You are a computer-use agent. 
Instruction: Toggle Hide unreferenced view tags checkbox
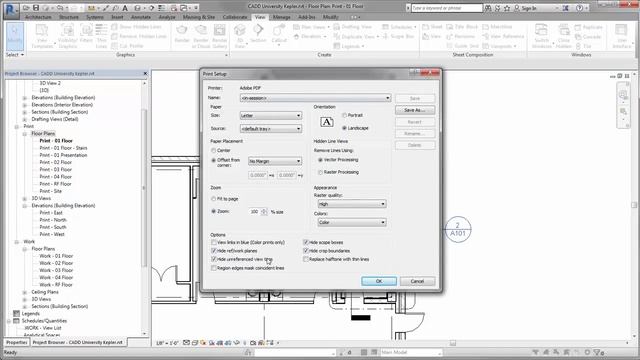tap(213, 259)
